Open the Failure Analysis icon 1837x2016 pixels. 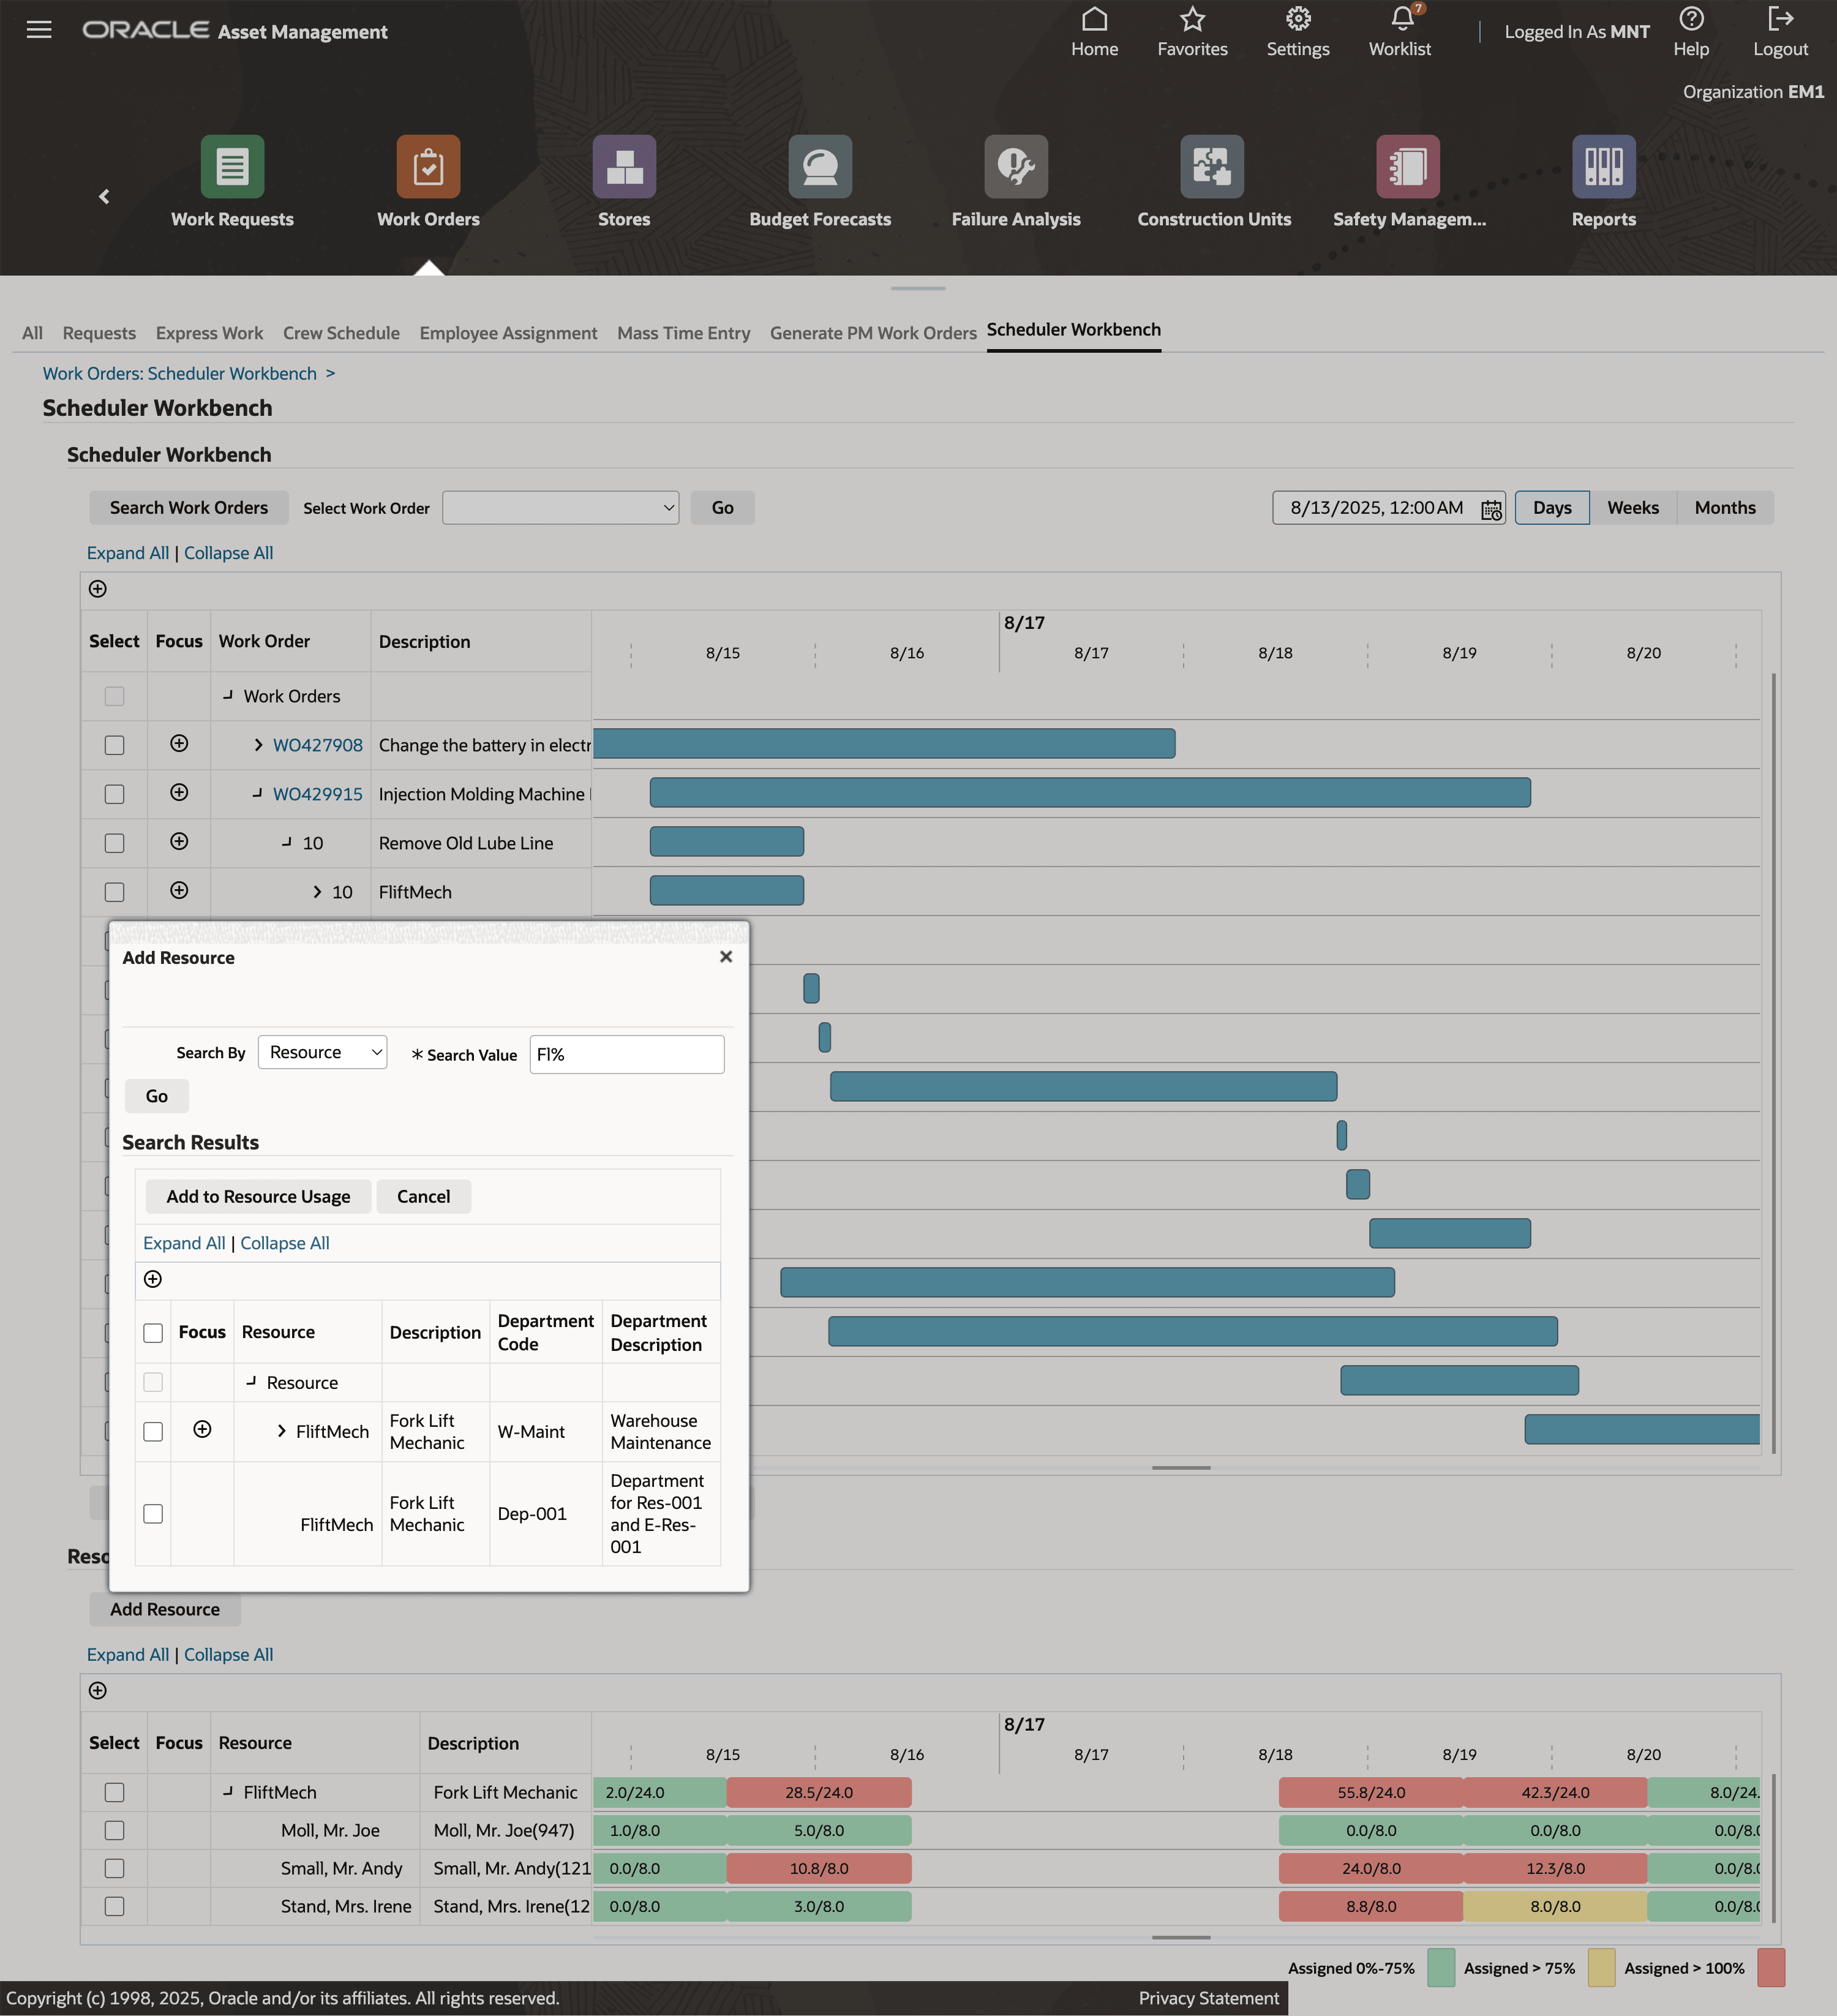point(1015,167)
